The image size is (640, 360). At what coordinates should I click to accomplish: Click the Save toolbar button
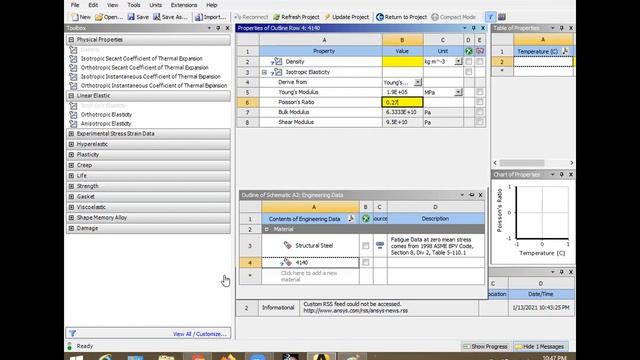pos(138,17)
